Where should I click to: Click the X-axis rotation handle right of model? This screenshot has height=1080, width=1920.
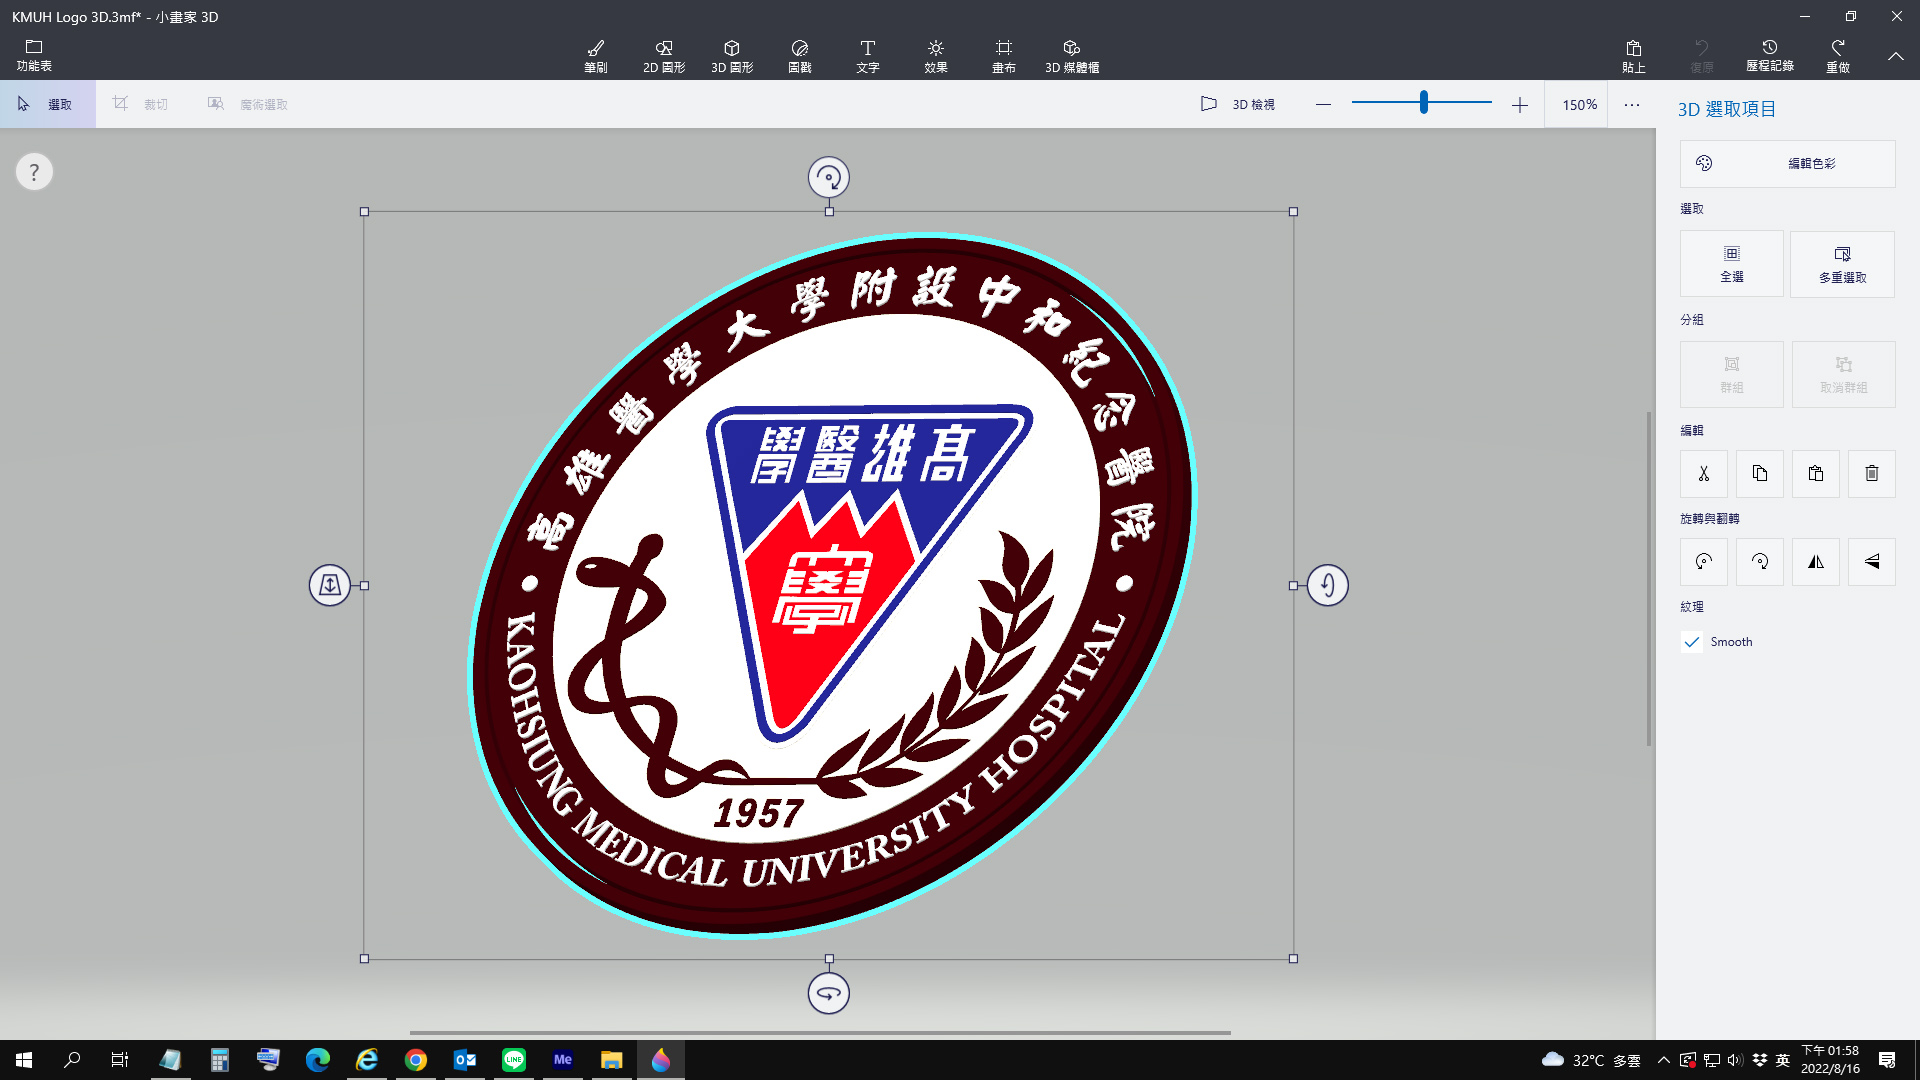(1328, 585)
